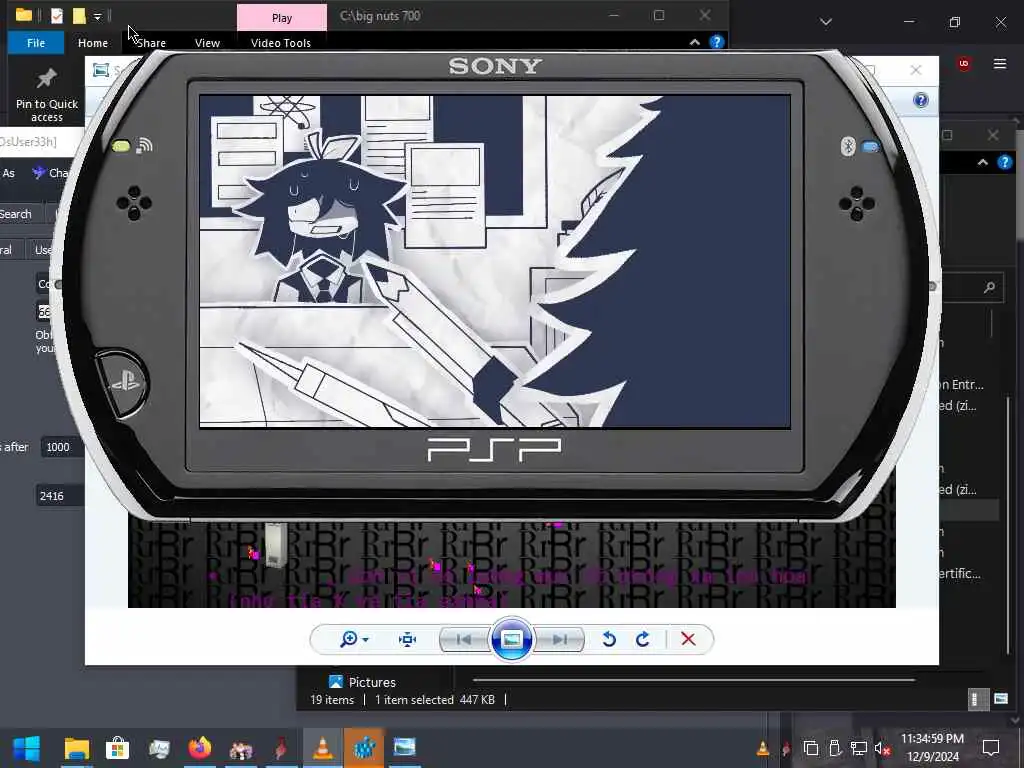Open the Firefox hamburger menu
The height and width of the screenshot is (768, 1024).
click(1000, 63)
